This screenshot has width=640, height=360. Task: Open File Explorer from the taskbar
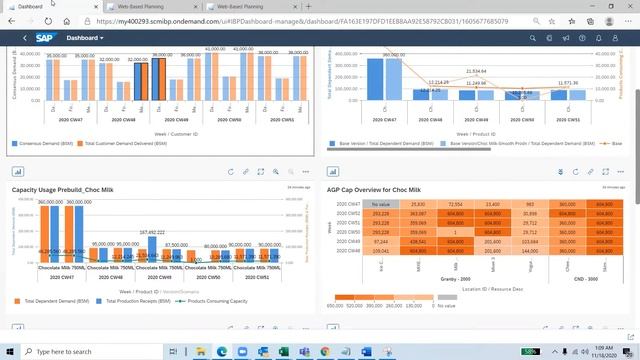point(201,351)
